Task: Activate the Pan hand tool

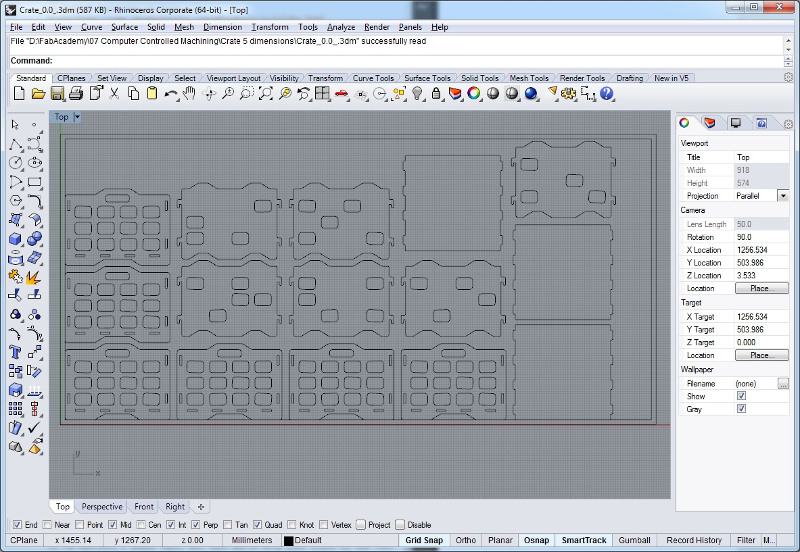Action: click(190, 93)
